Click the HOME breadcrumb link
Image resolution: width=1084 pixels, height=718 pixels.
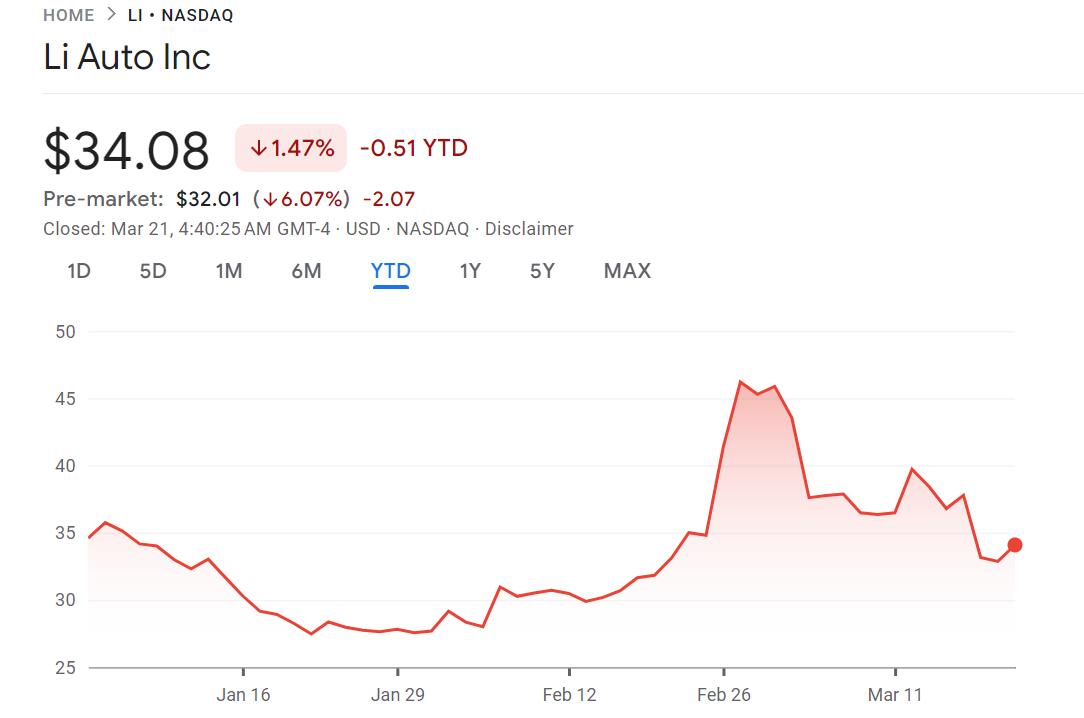[68, 15]
